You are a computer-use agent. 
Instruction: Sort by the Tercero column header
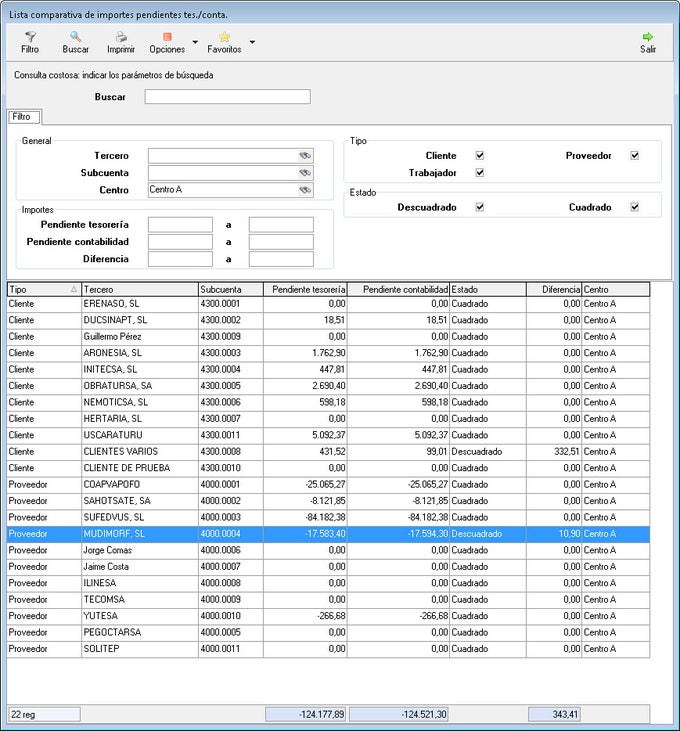tap(140, 290)
